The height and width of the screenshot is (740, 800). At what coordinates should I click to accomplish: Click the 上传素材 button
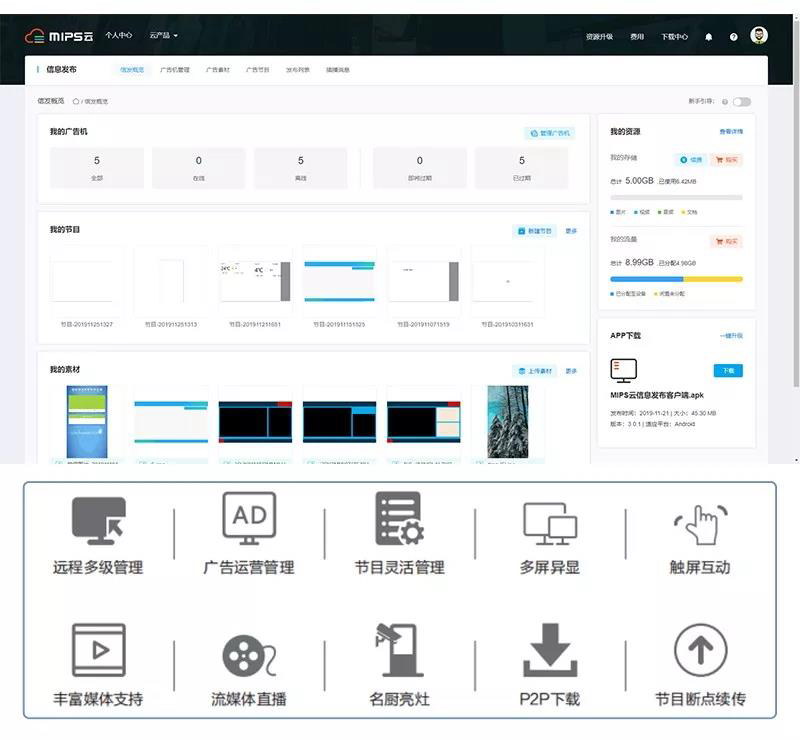(535, 371)
